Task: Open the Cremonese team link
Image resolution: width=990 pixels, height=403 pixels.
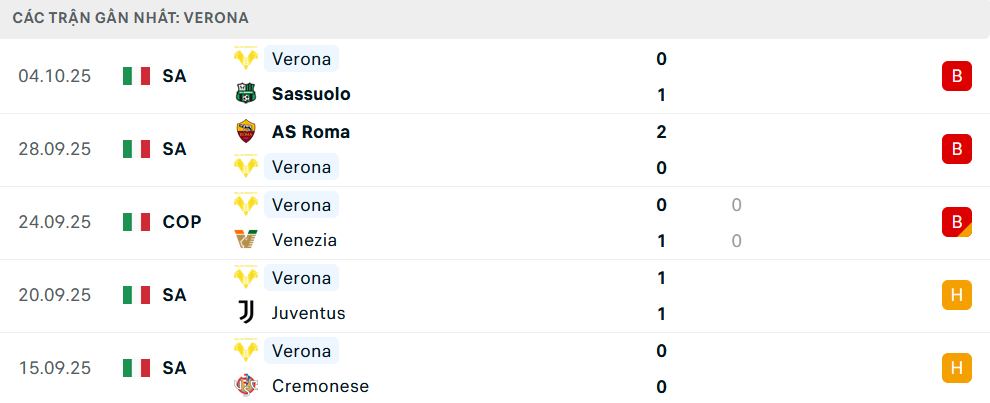Action: click(x=320, y=386)
